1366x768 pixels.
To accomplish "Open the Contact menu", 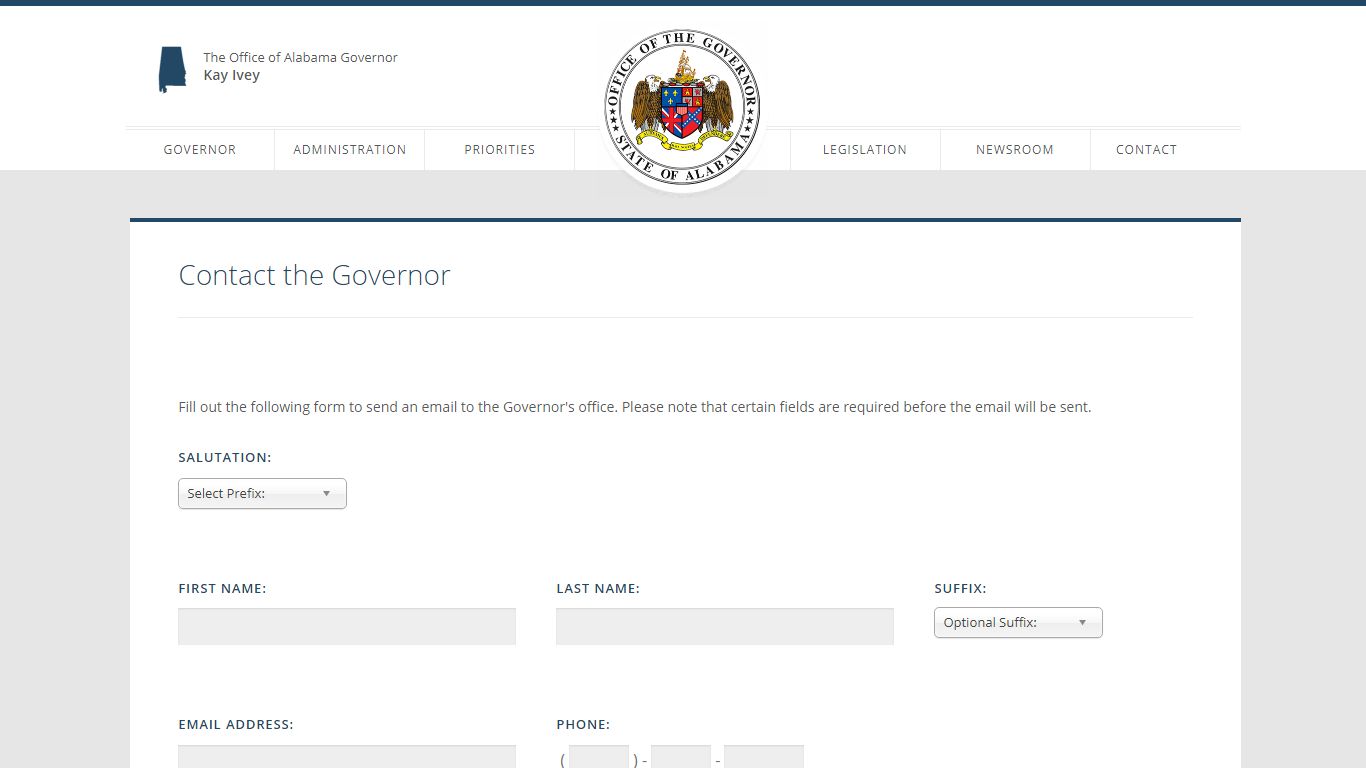I will (x=1146, y=150).
